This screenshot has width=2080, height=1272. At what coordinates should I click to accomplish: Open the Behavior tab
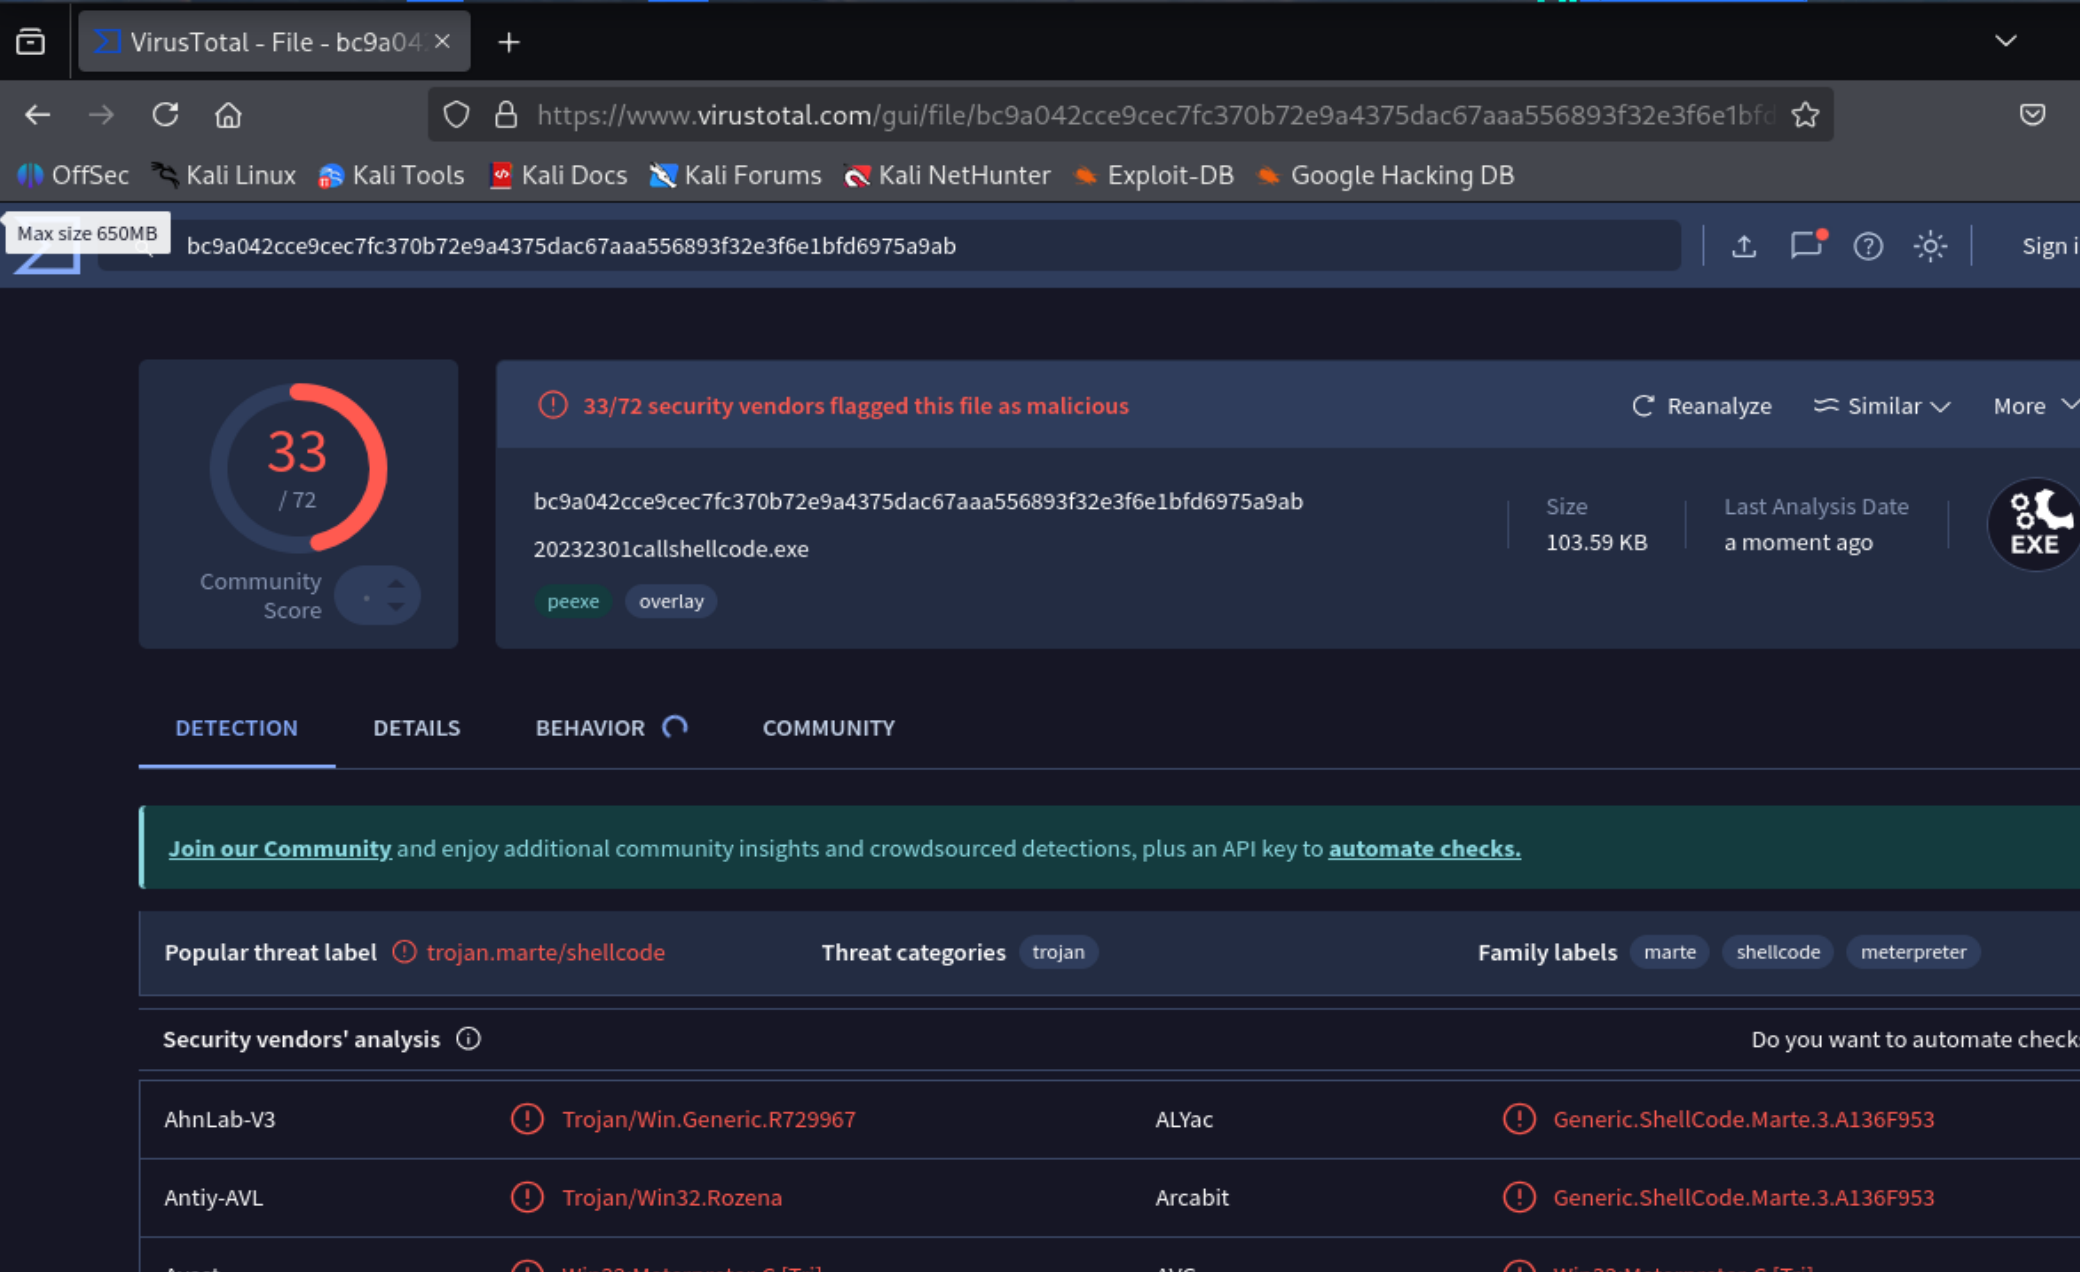(x=590, y=728)
